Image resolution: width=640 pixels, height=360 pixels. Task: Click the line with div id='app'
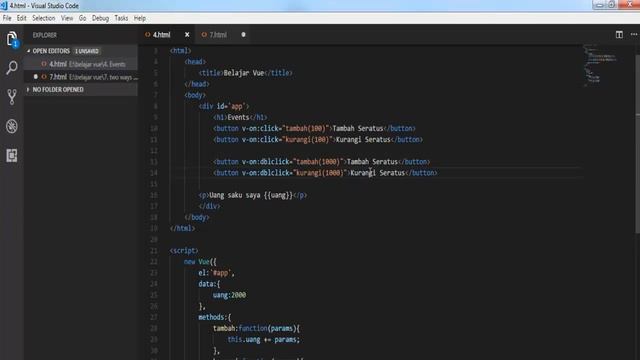[224, 106]
